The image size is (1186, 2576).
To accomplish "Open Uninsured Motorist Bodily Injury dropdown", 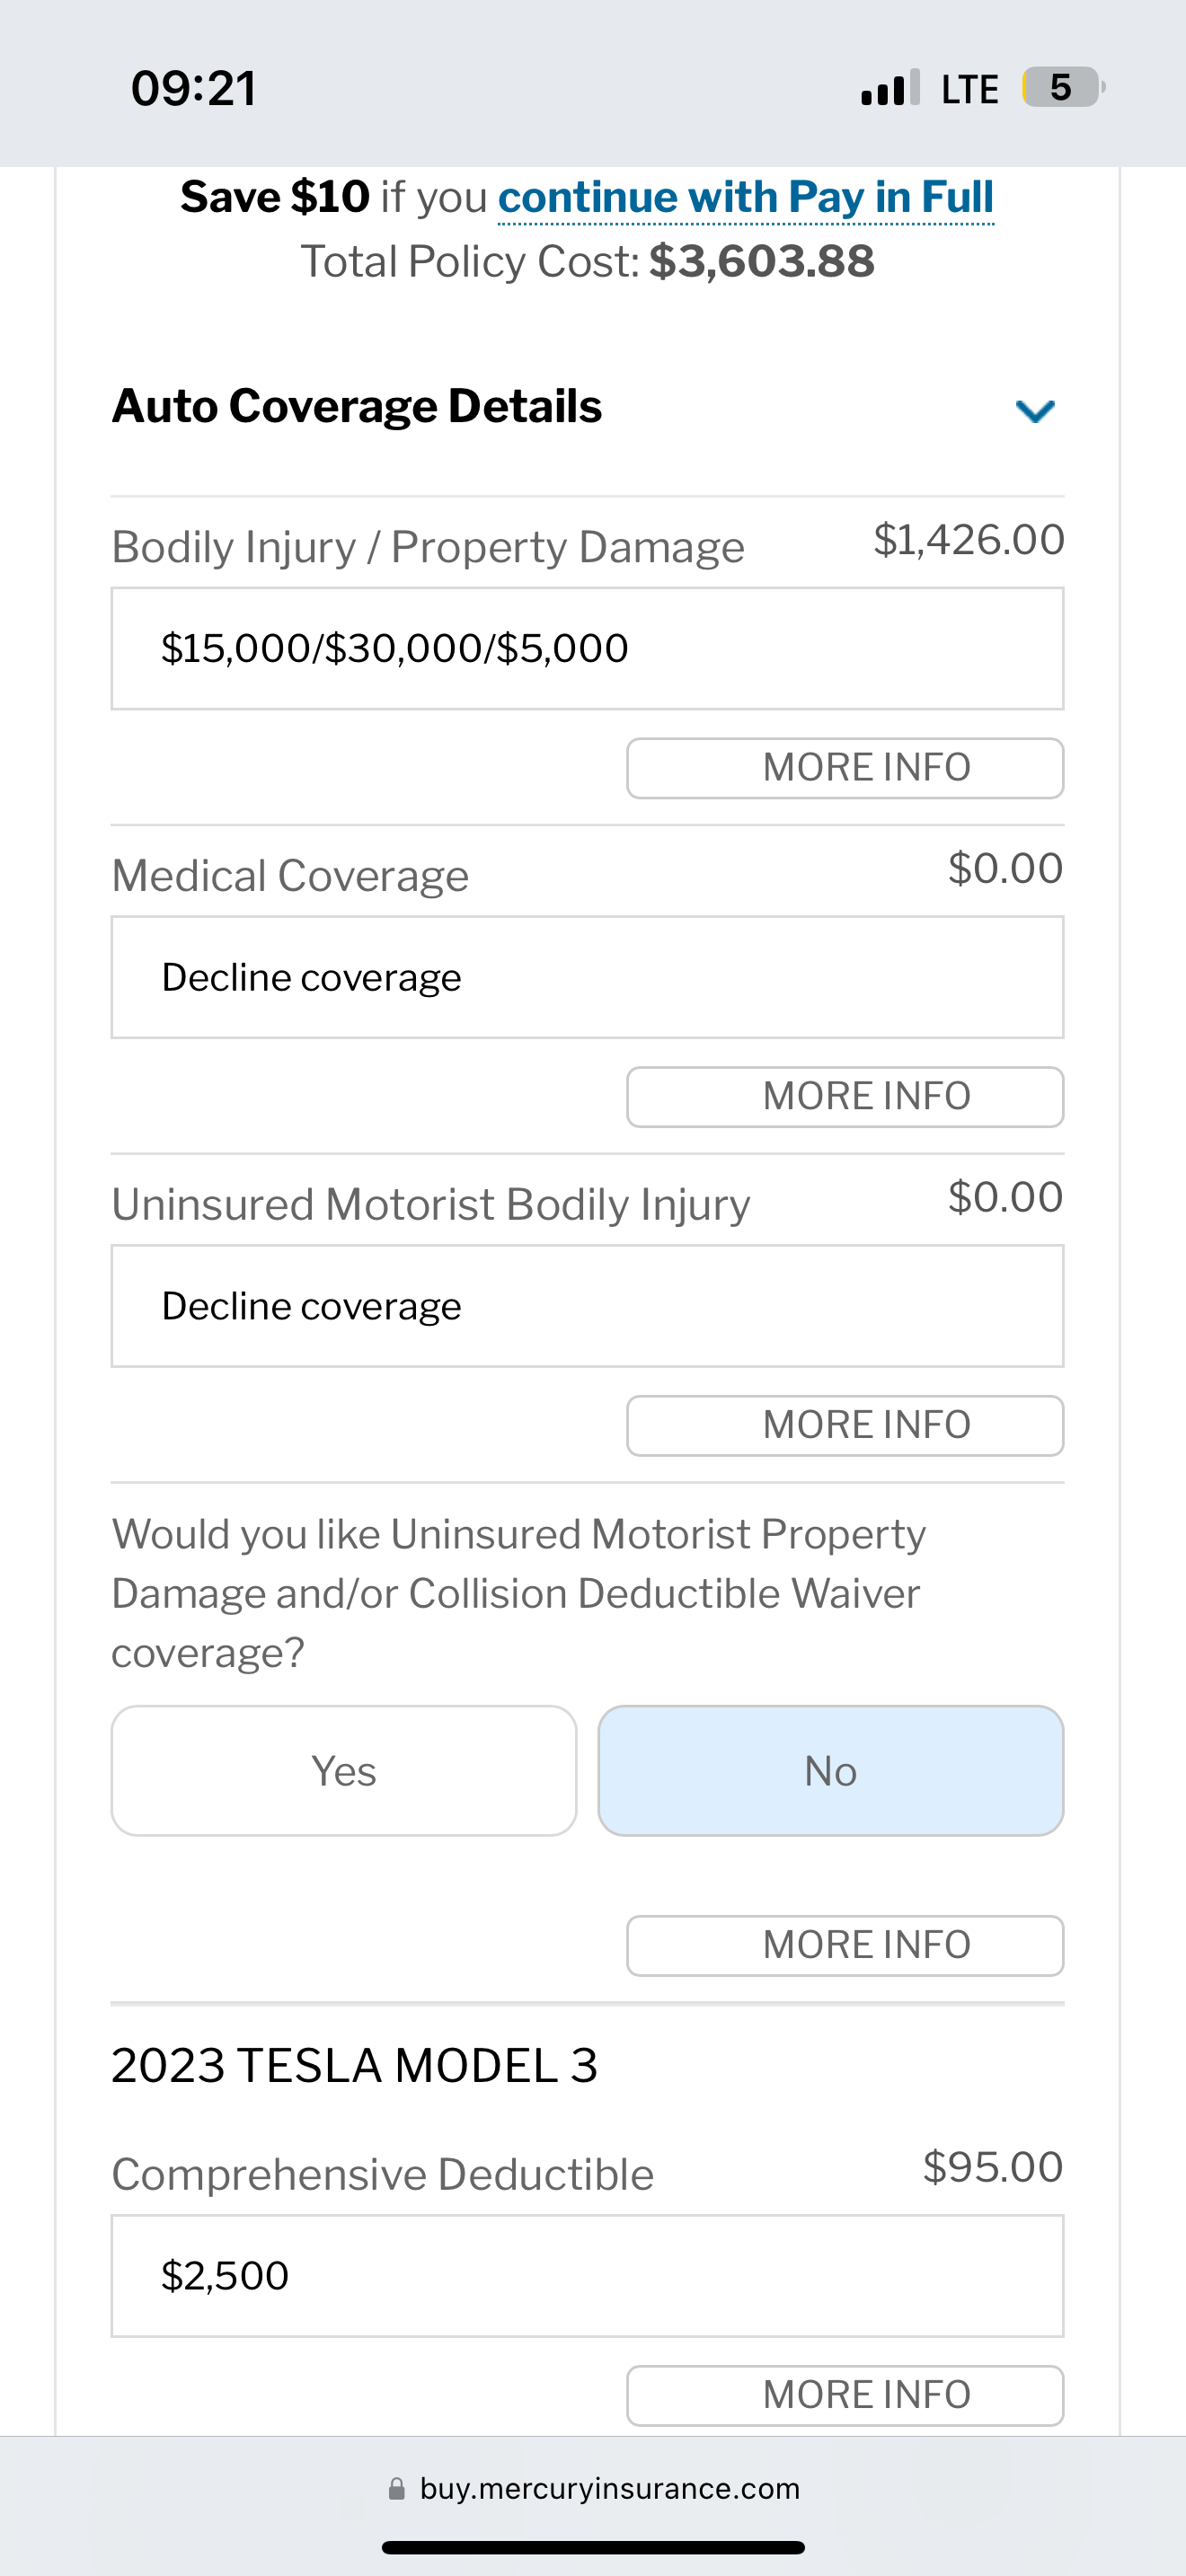I will click(x=587, y=1306).
